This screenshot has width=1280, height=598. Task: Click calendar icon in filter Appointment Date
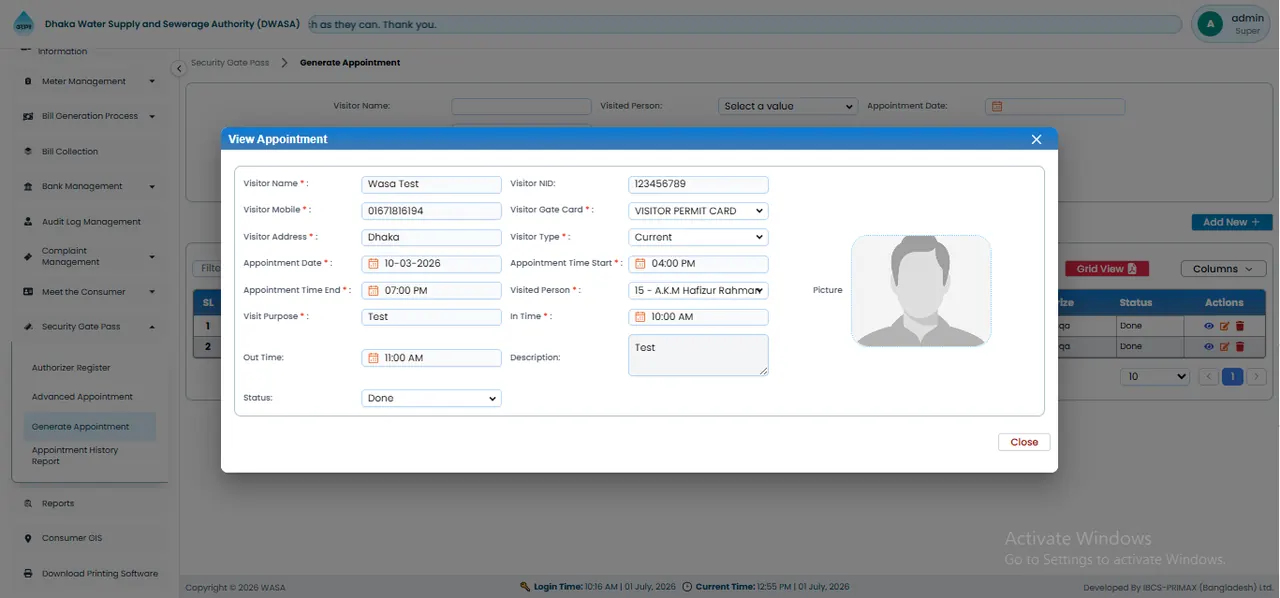[997, 106]
